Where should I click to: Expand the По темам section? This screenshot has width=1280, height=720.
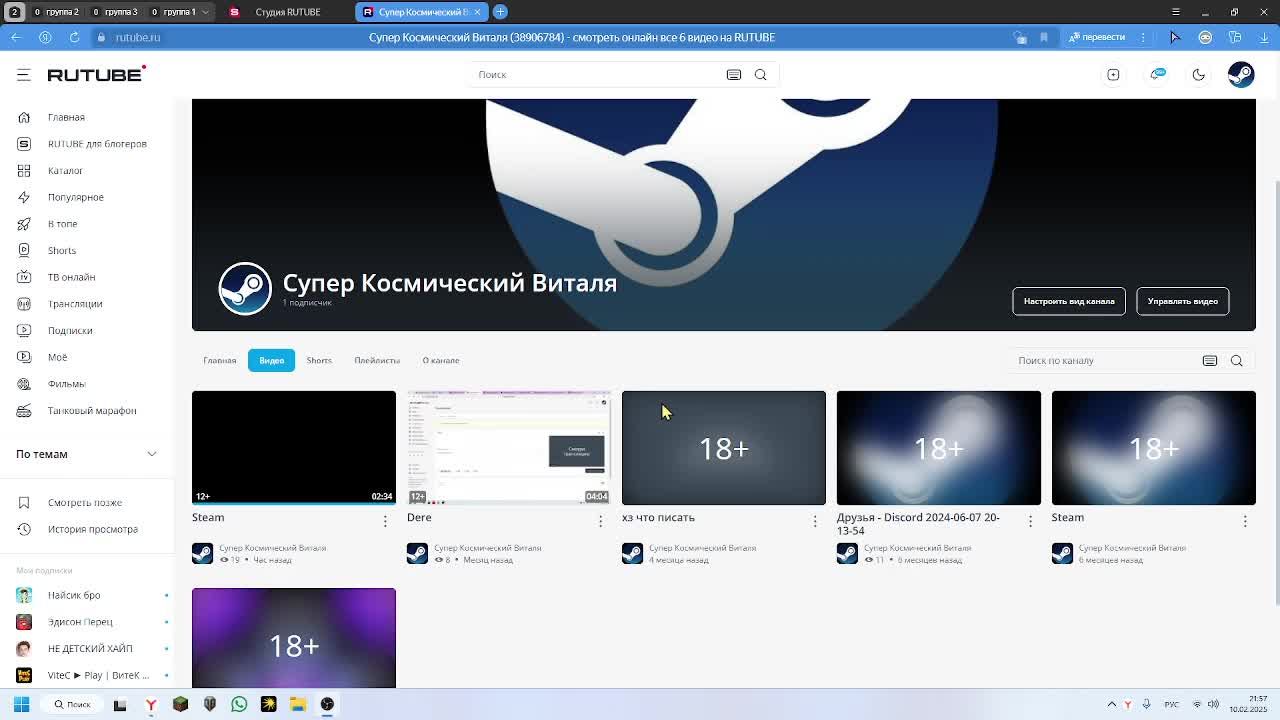[87, 454]
